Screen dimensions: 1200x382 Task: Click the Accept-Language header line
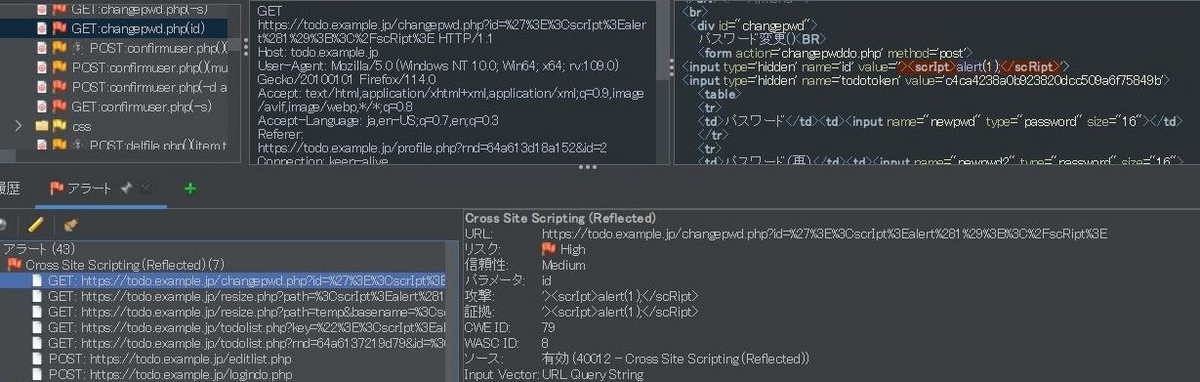[x=378, y=120]
